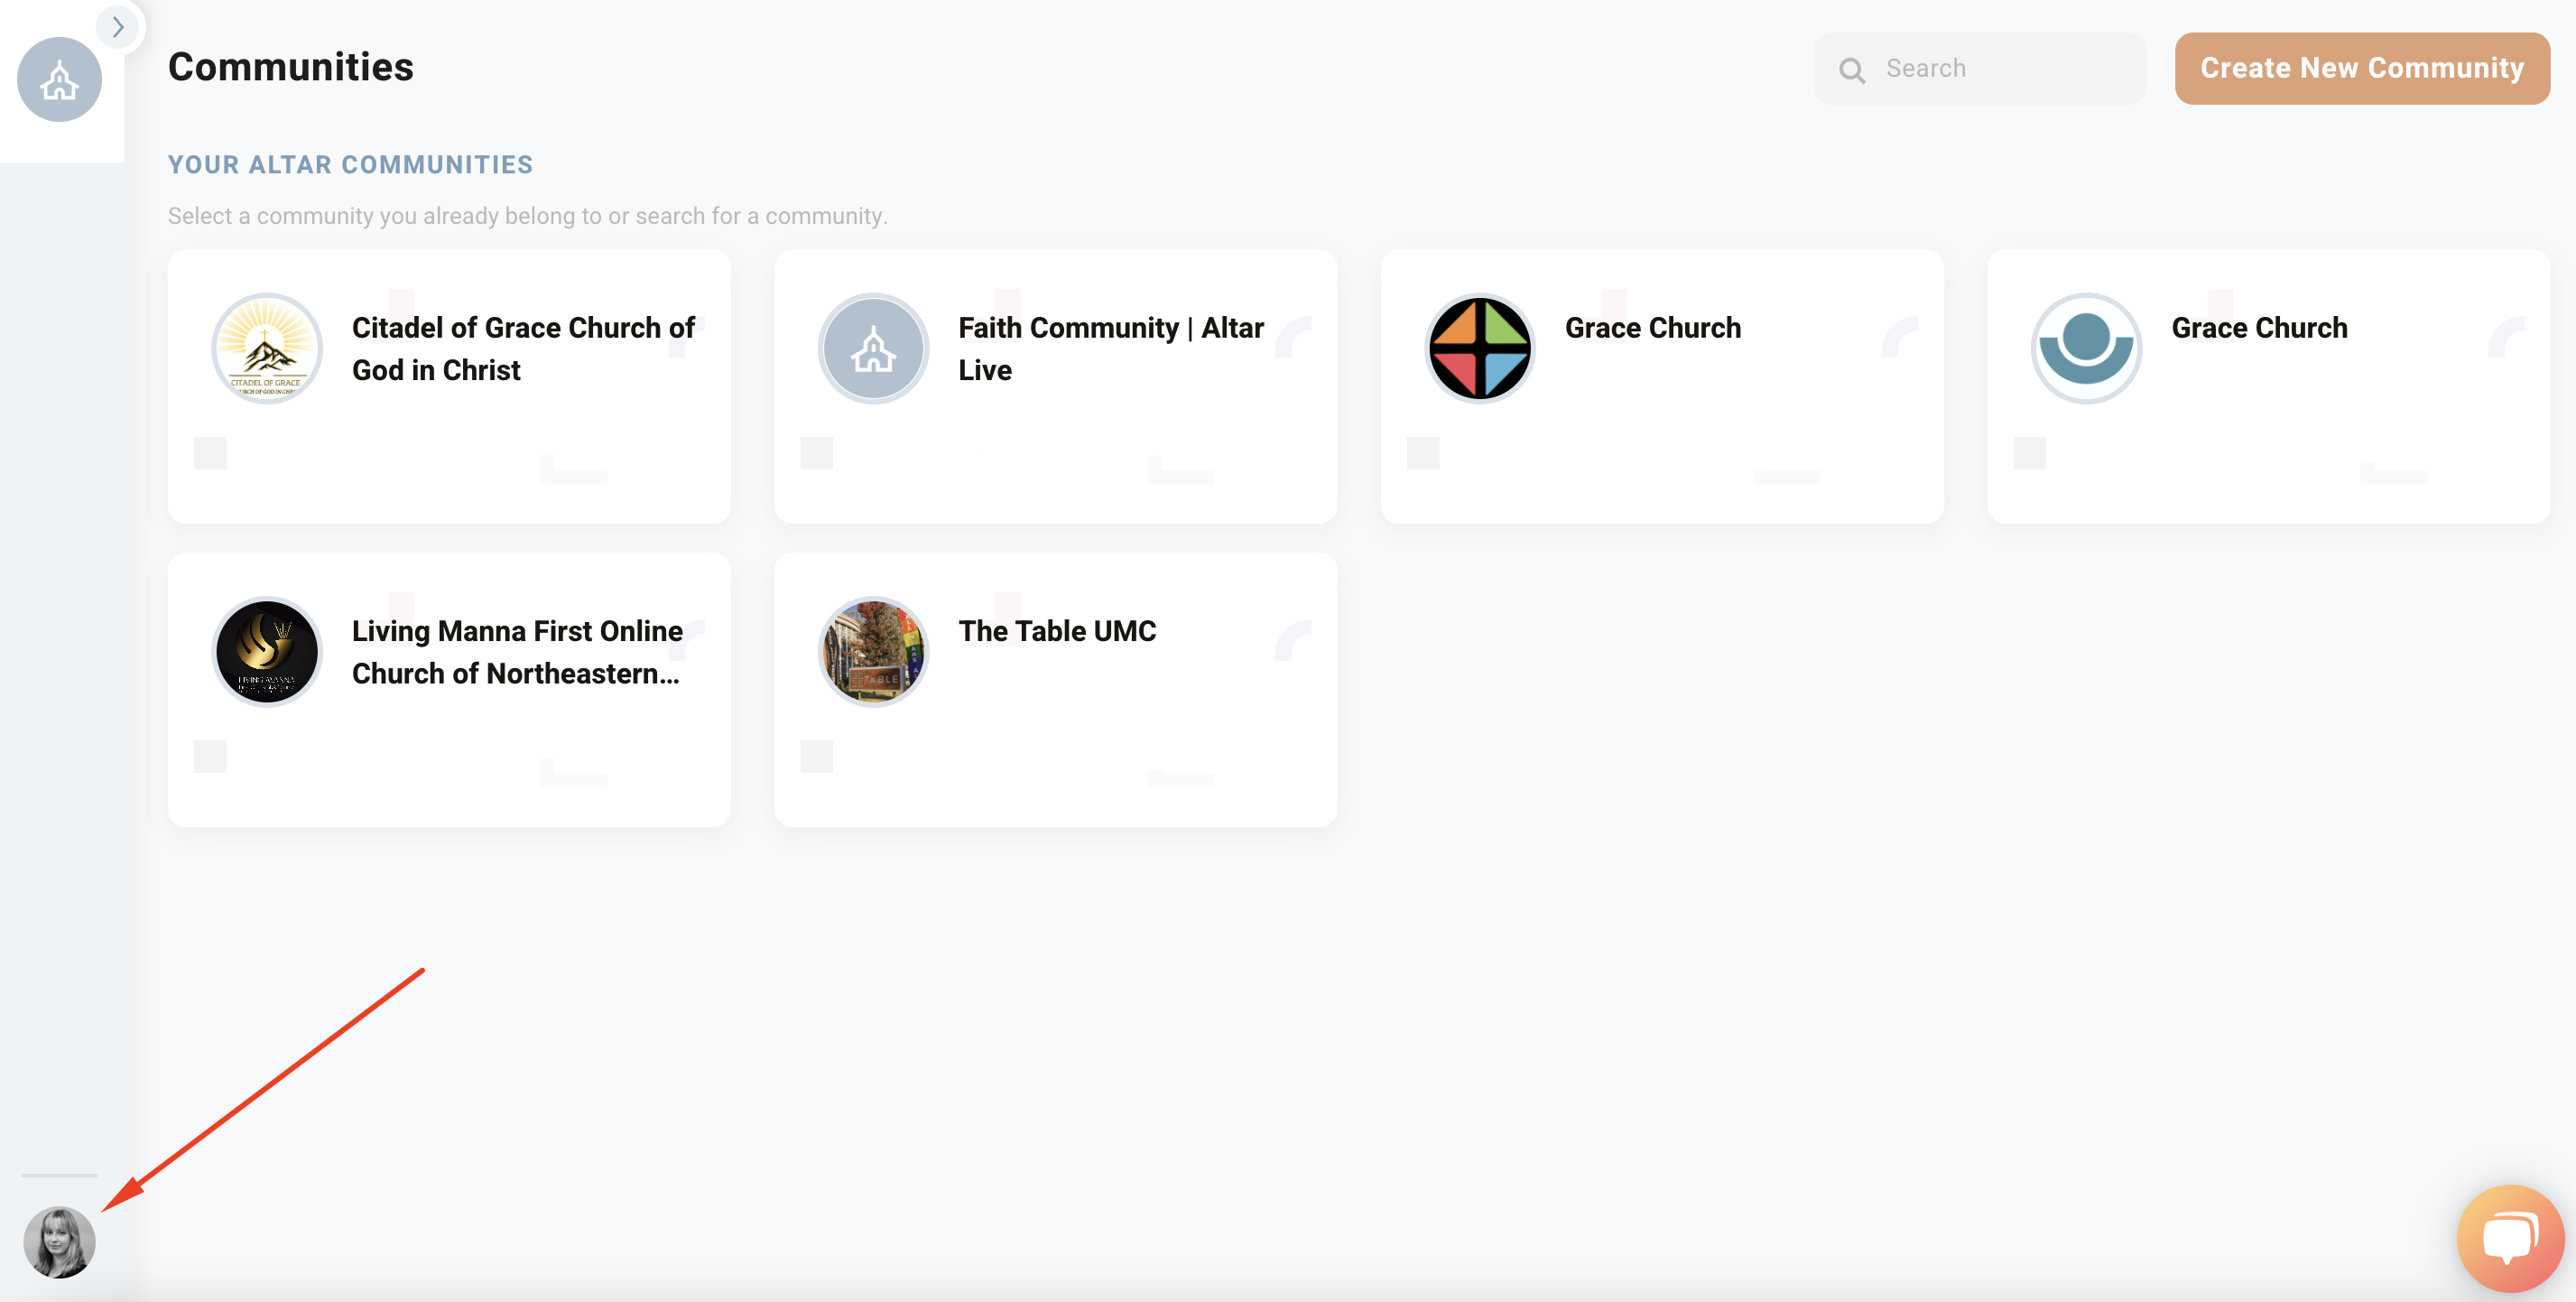Select The Table UMC community
The height and width of the screenshot is (1302, 2576).
pos(1056,631)
